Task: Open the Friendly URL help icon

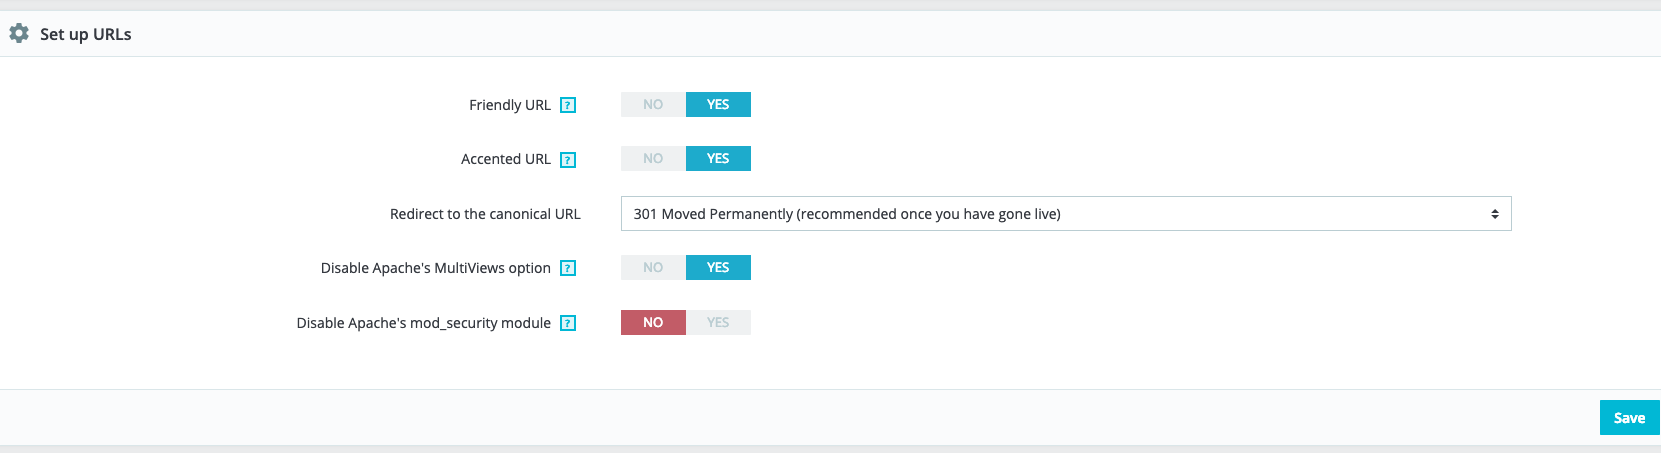Action: (x=568, y=105)
